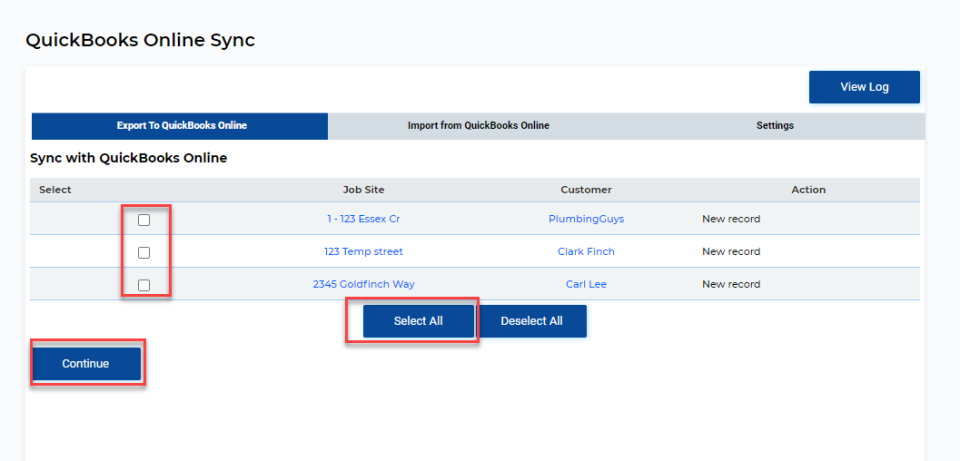
Task: Open the Settings tab
Action: pos(774,126)
